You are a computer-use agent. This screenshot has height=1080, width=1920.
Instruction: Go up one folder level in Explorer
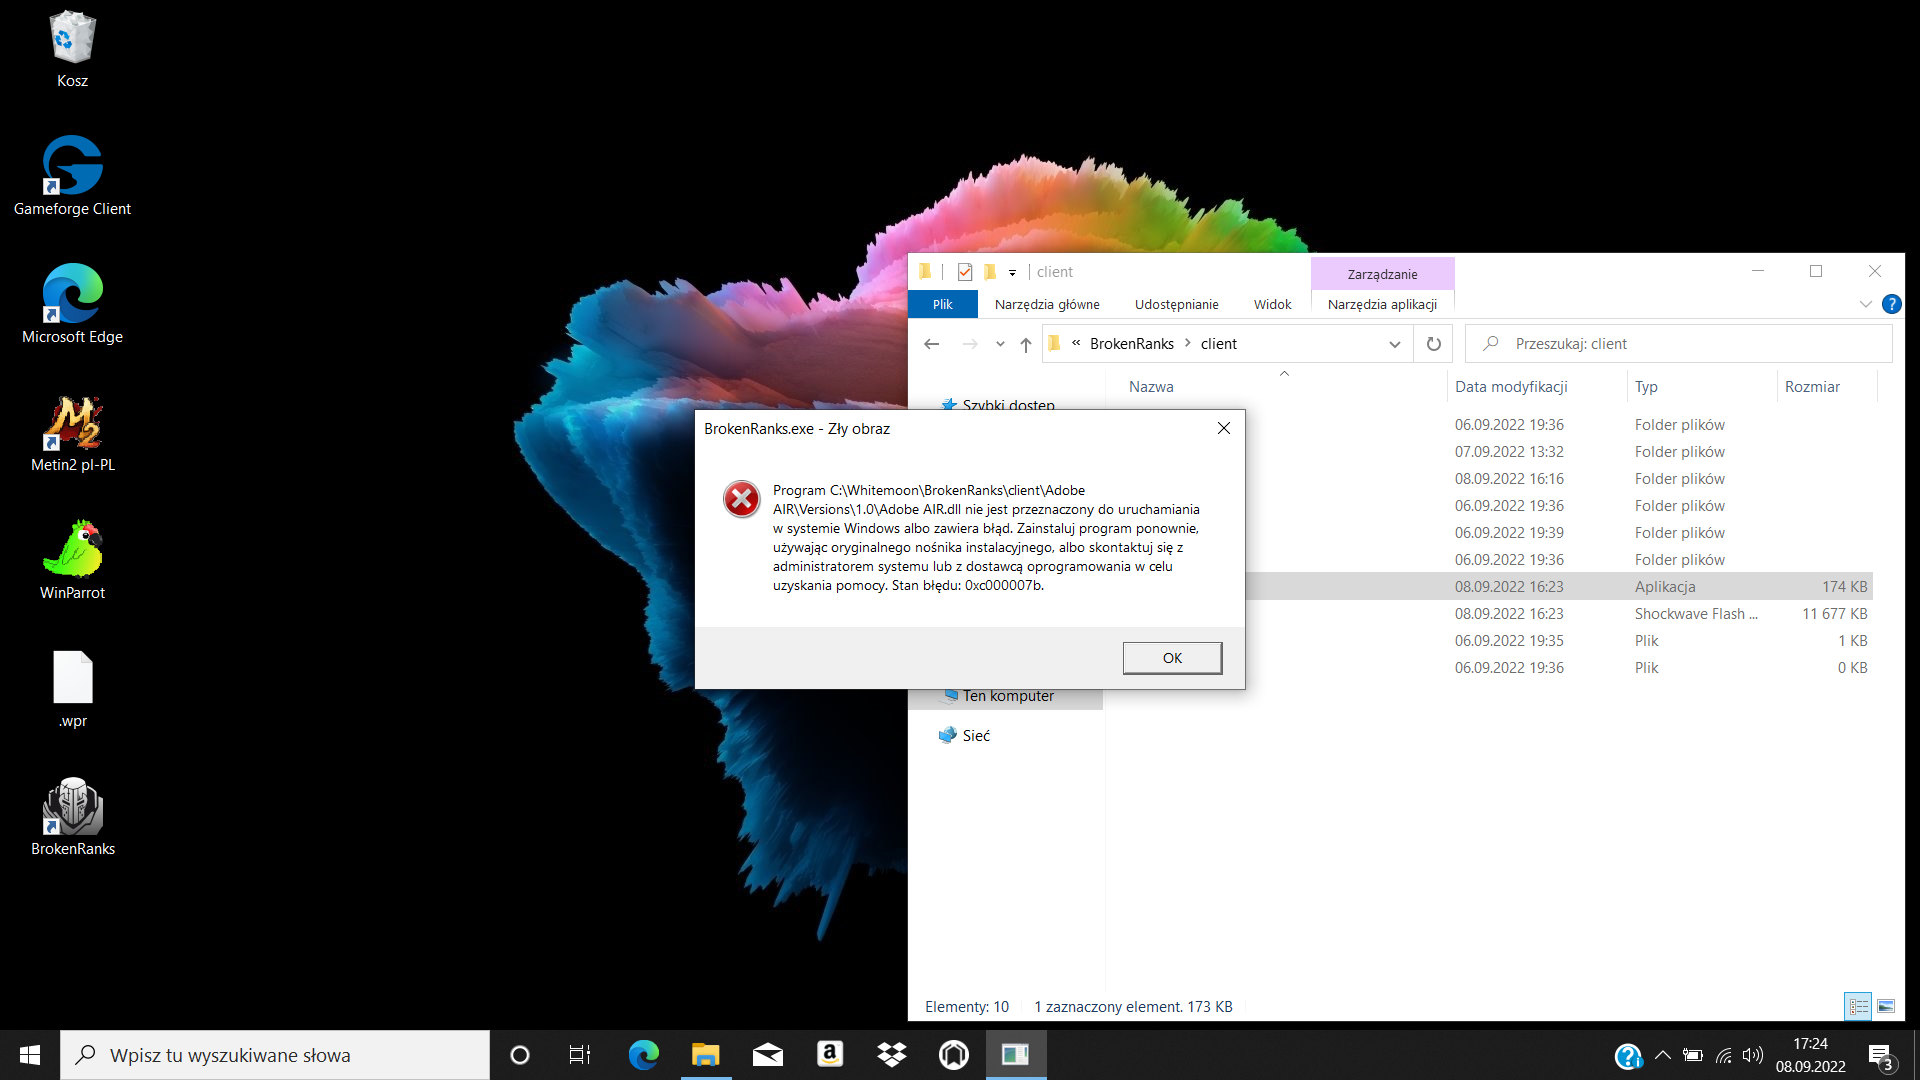(1025, 344)
